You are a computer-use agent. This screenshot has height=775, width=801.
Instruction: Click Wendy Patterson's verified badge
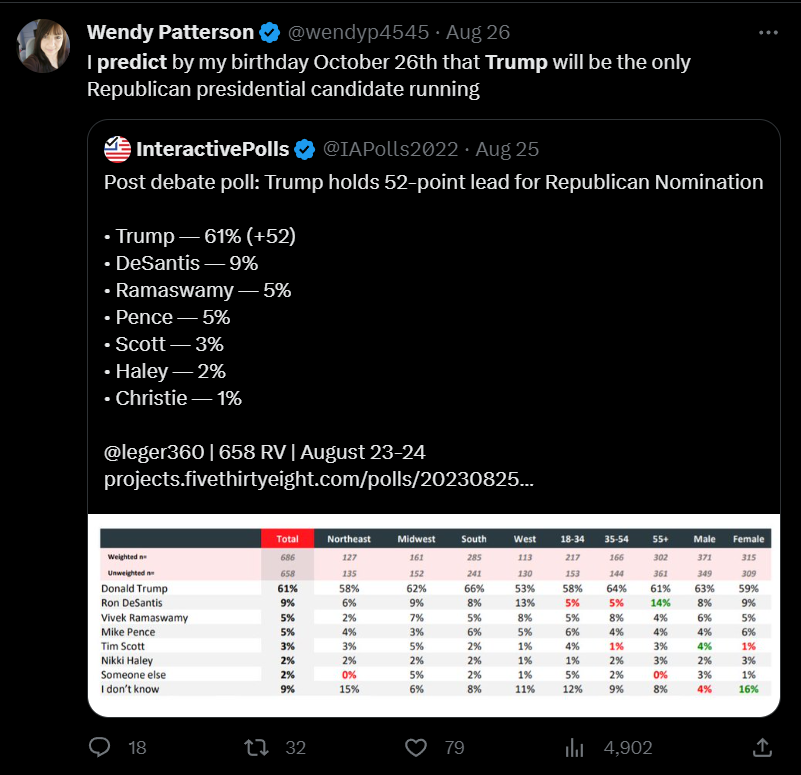(270, 33)
